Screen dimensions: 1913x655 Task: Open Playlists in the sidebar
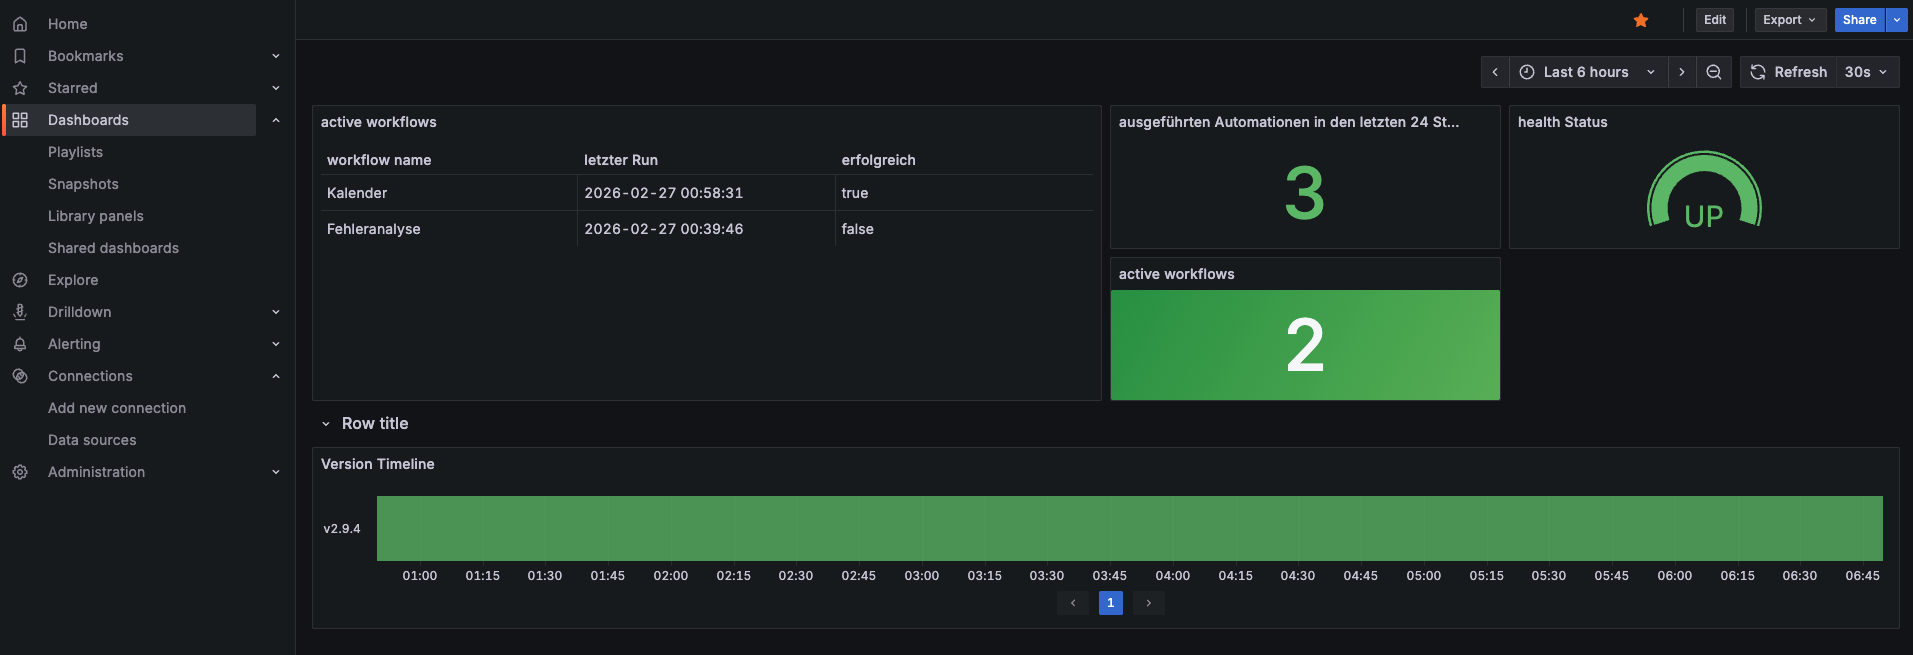75,152
